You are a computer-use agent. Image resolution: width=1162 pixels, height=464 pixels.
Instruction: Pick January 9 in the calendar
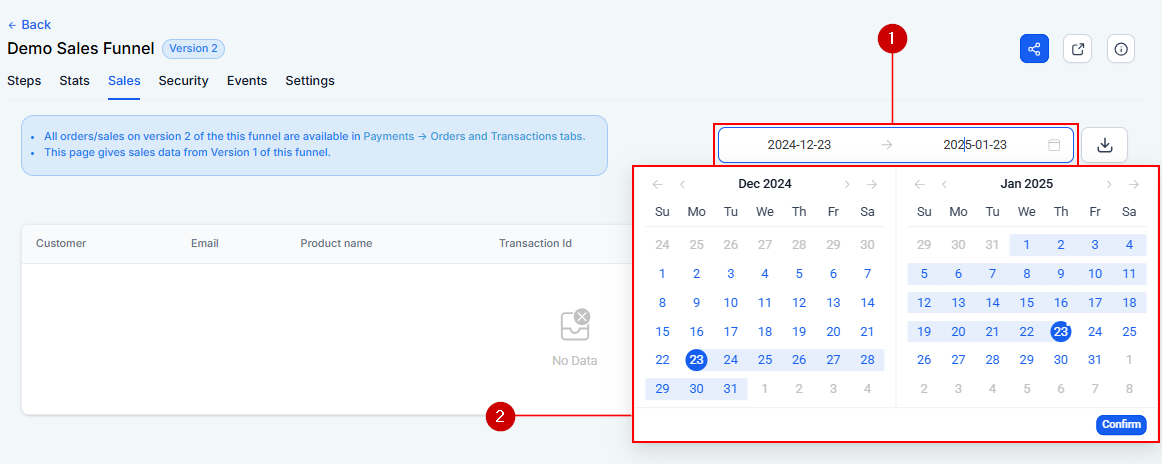(x=1061, y=274)
